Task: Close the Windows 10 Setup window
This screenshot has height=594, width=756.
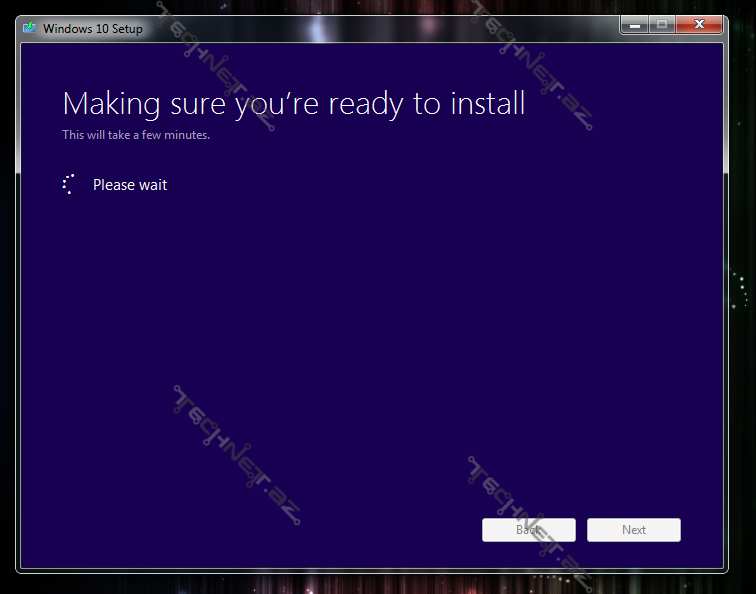Action: click(x=699, y=24)
